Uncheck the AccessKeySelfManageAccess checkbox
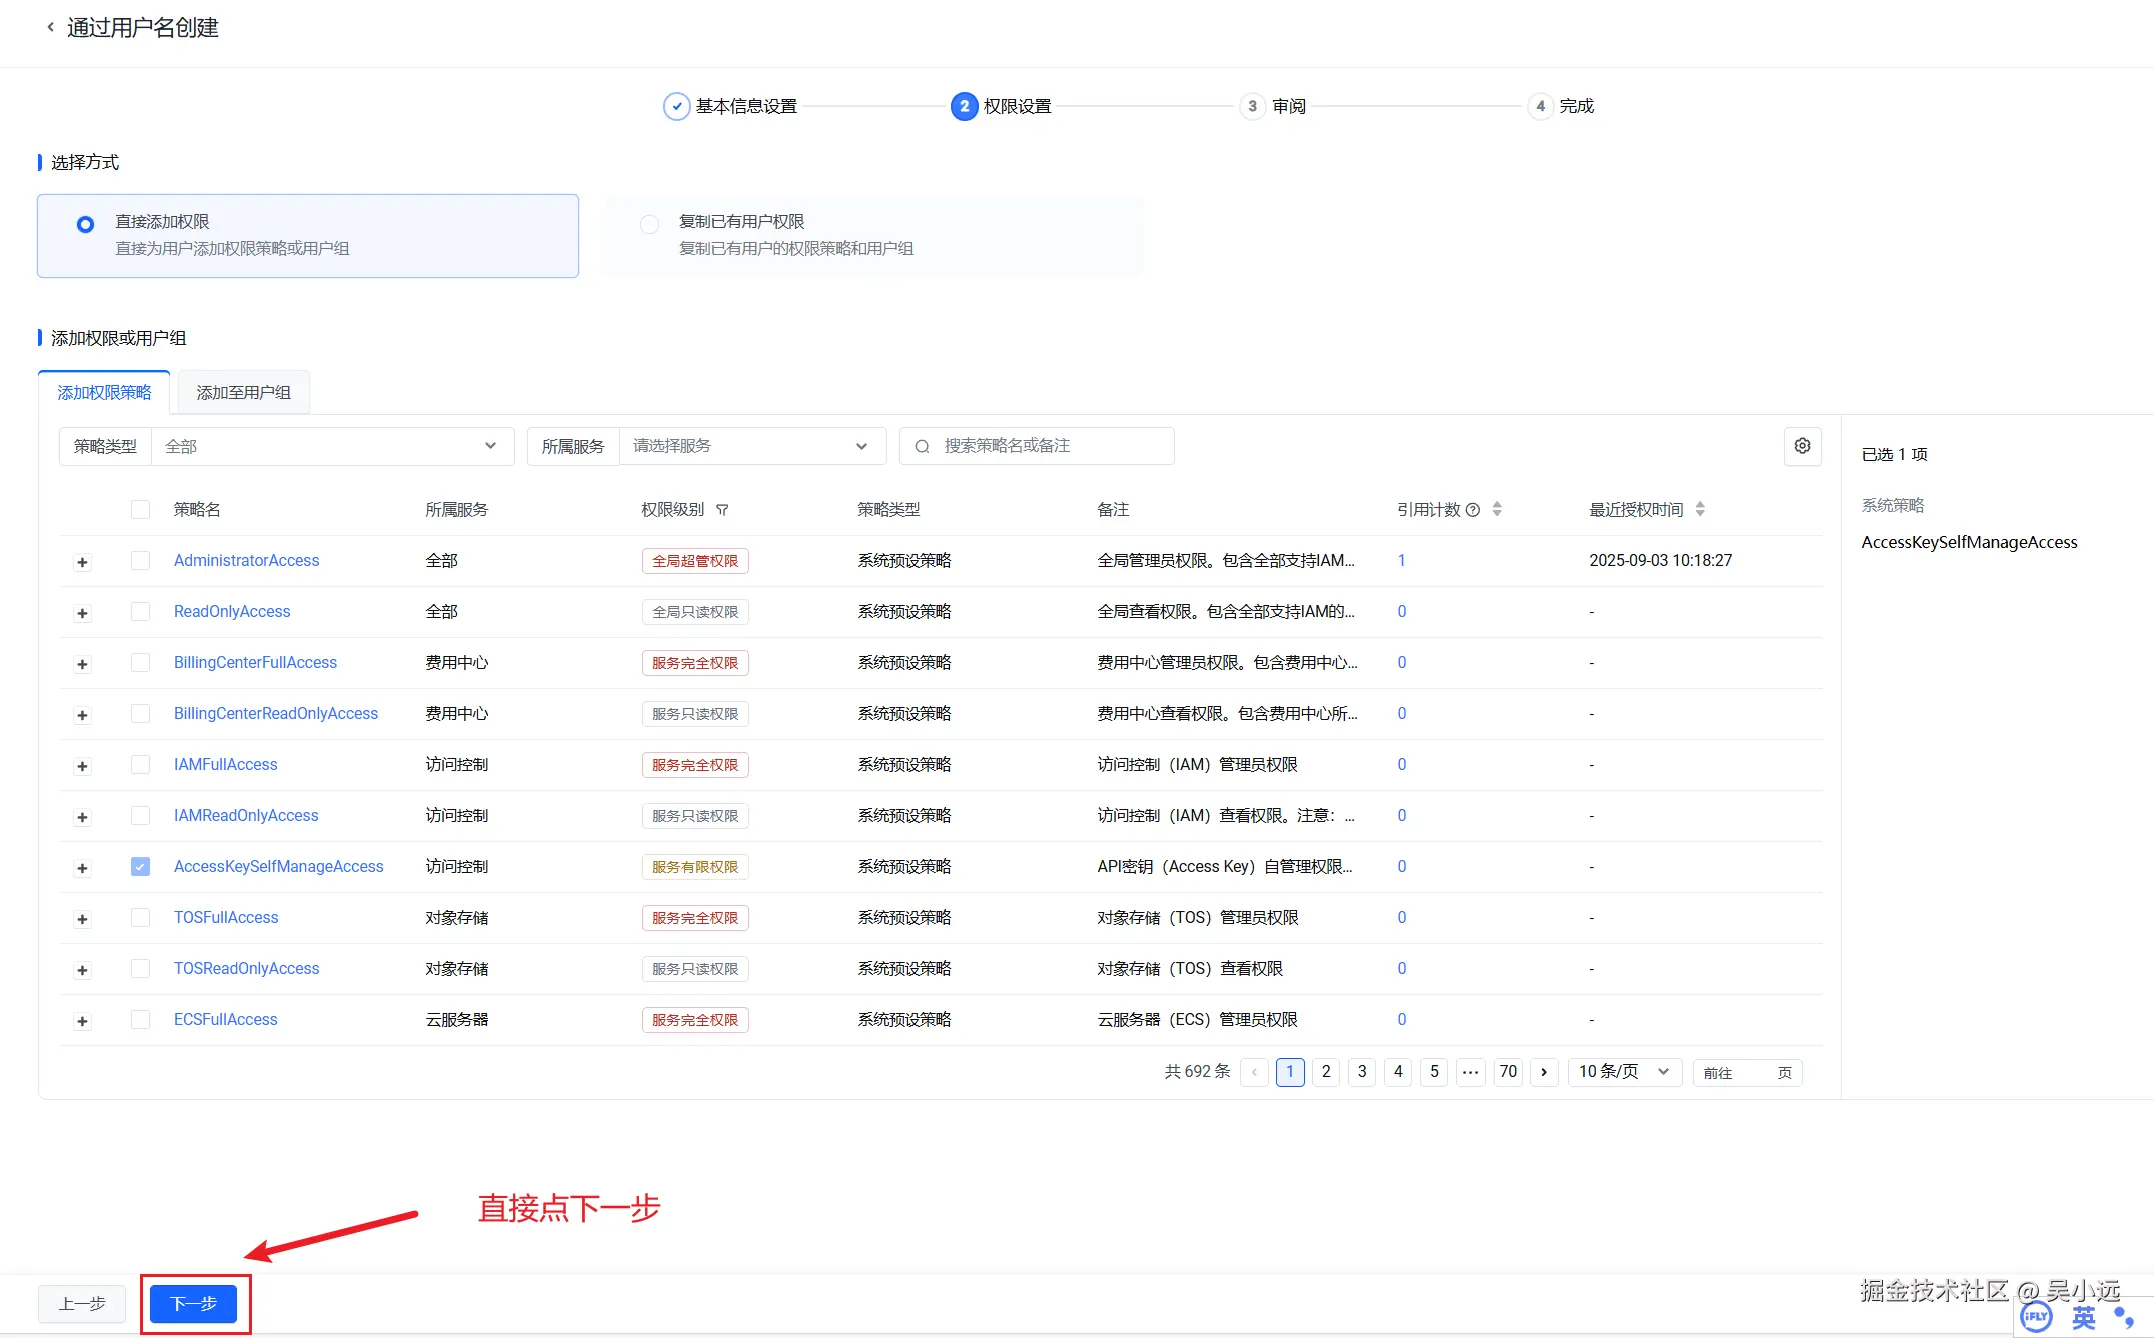 point(140,867)
